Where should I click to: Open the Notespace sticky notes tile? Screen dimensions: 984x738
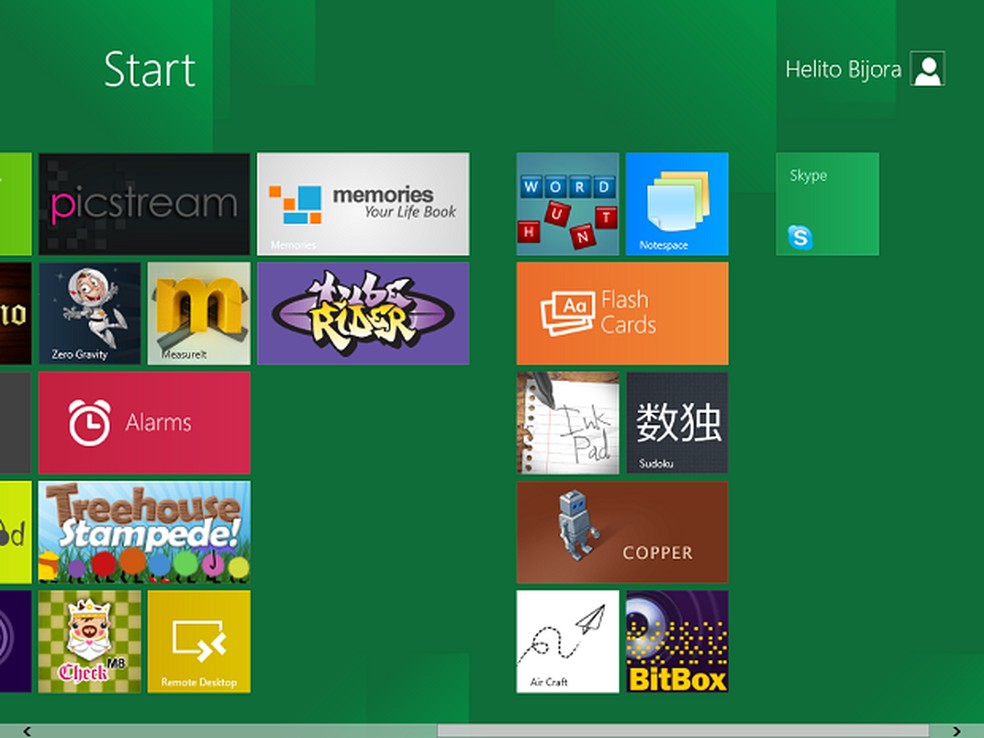tap(677, 204)
